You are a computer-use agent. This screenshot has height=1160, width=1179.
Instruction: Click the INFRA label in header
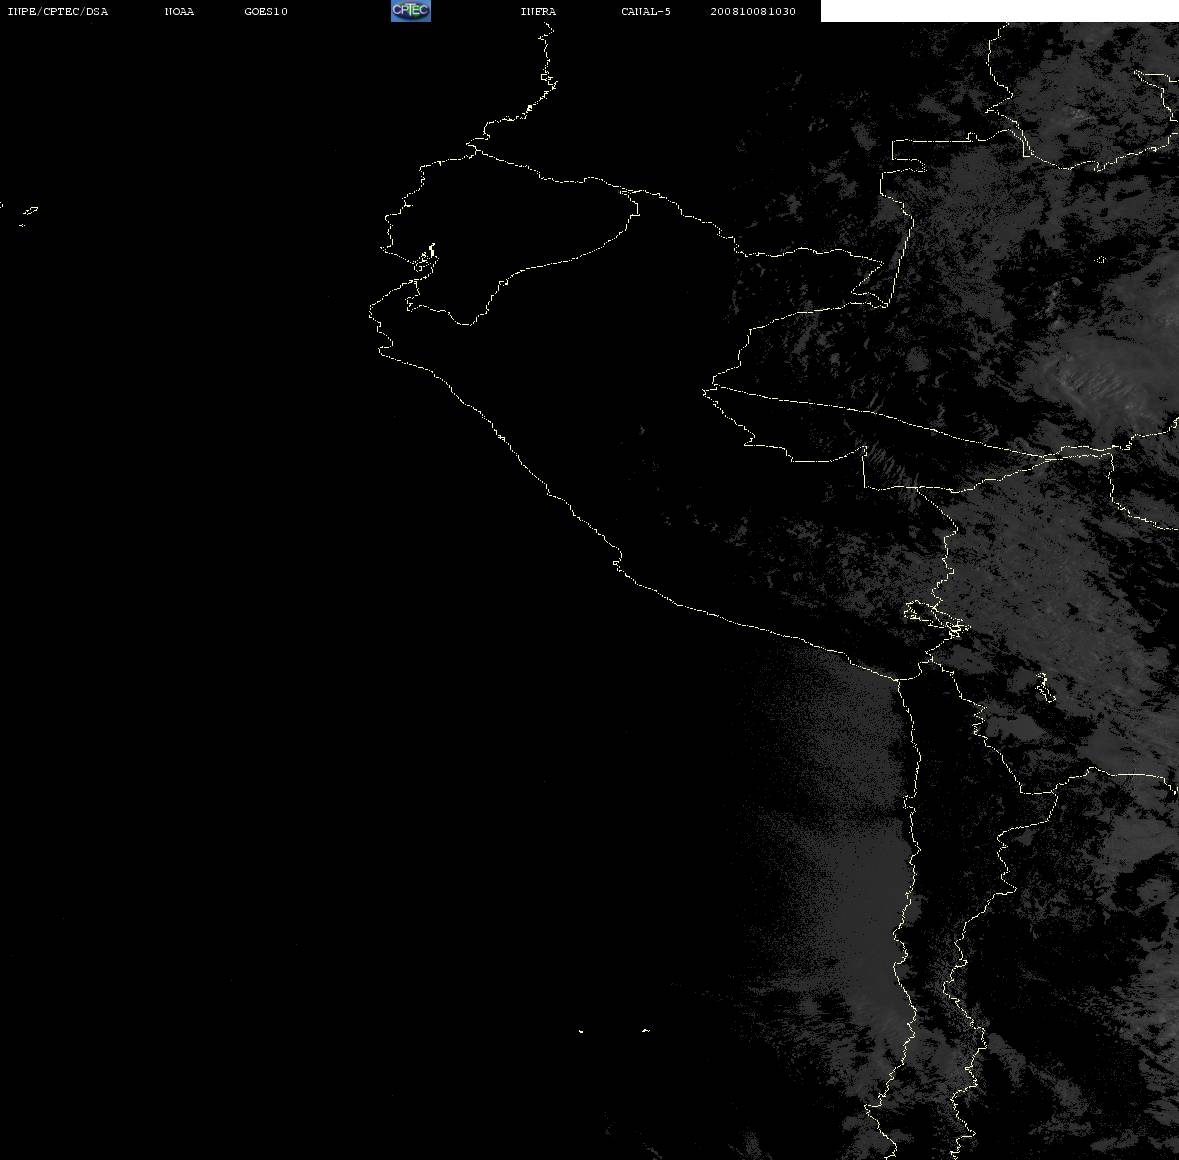pyautogui.click(x=538, y=11)
